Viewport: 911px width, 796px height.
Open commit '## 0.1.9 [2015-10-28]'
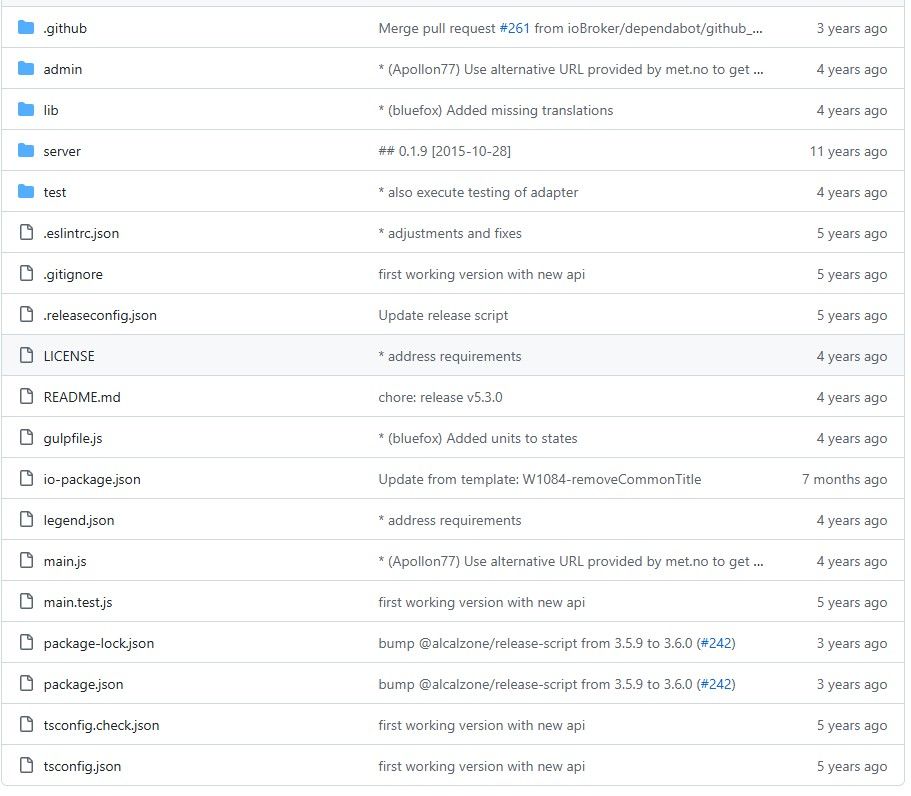coord(444,151)
